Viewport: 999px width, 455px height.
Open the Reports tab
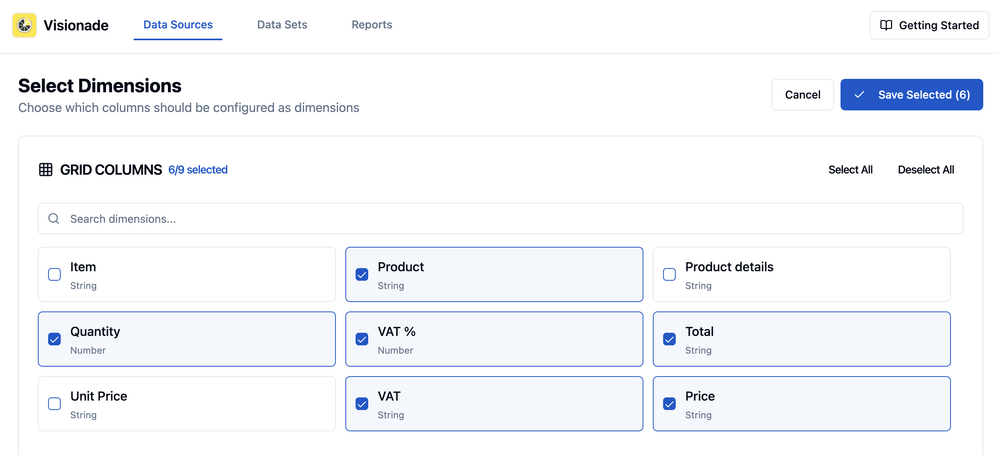[x=372, y=25]
